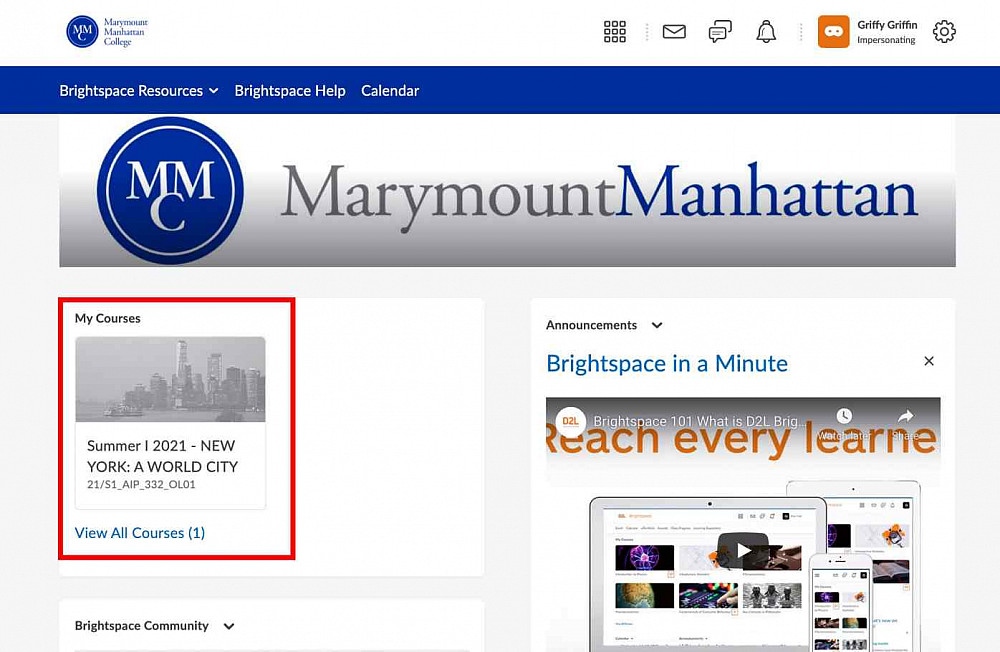Click the Share arrow on the video
The image size is (1000, 652).
(905, 417)
